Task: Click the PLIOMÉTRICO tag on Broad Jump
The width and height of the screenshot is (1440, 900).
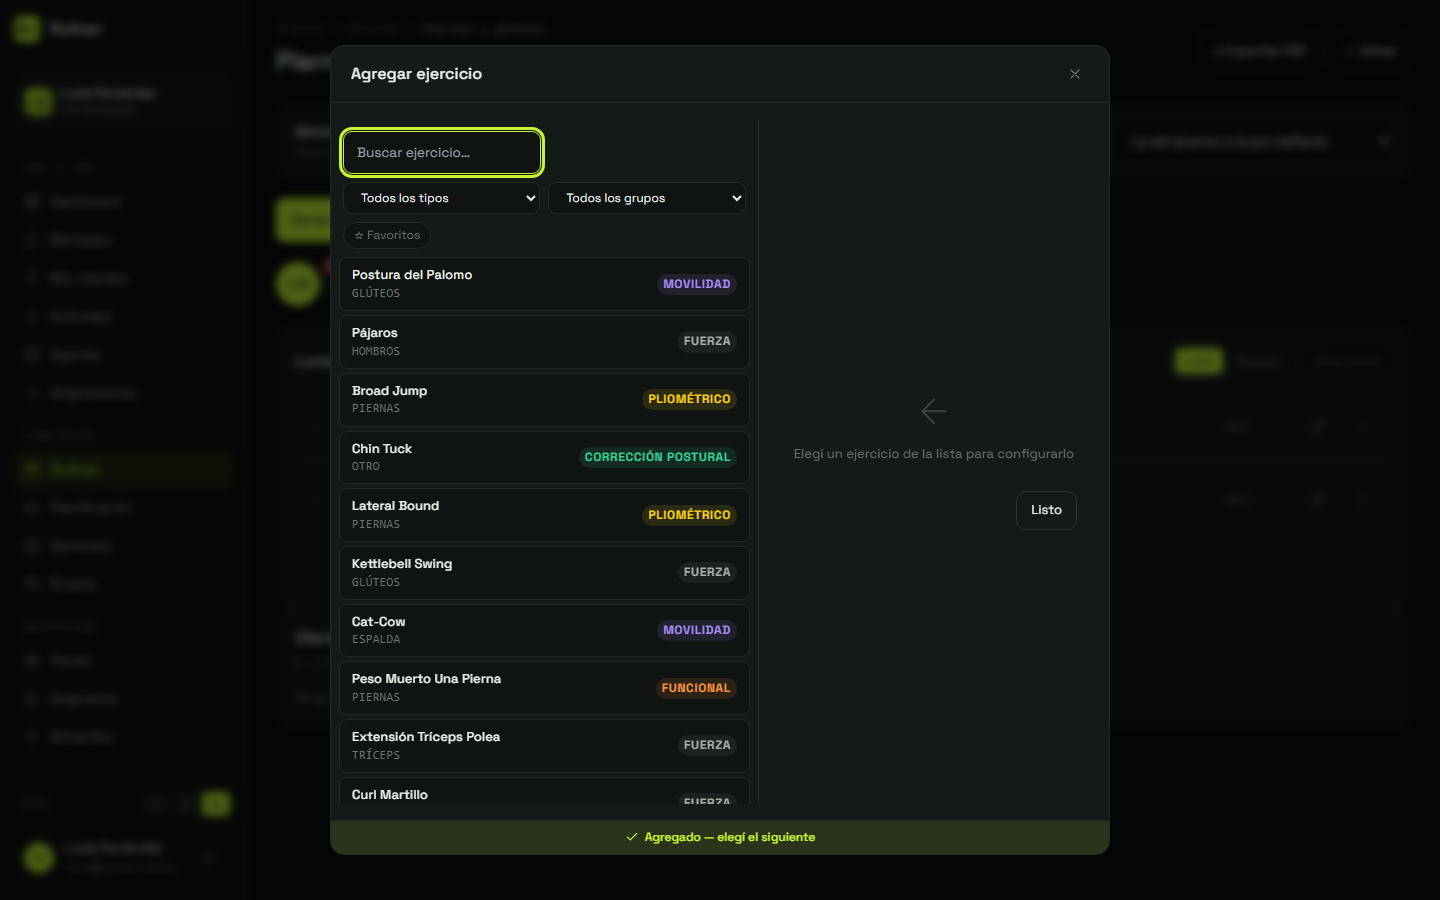Action: 689,399
